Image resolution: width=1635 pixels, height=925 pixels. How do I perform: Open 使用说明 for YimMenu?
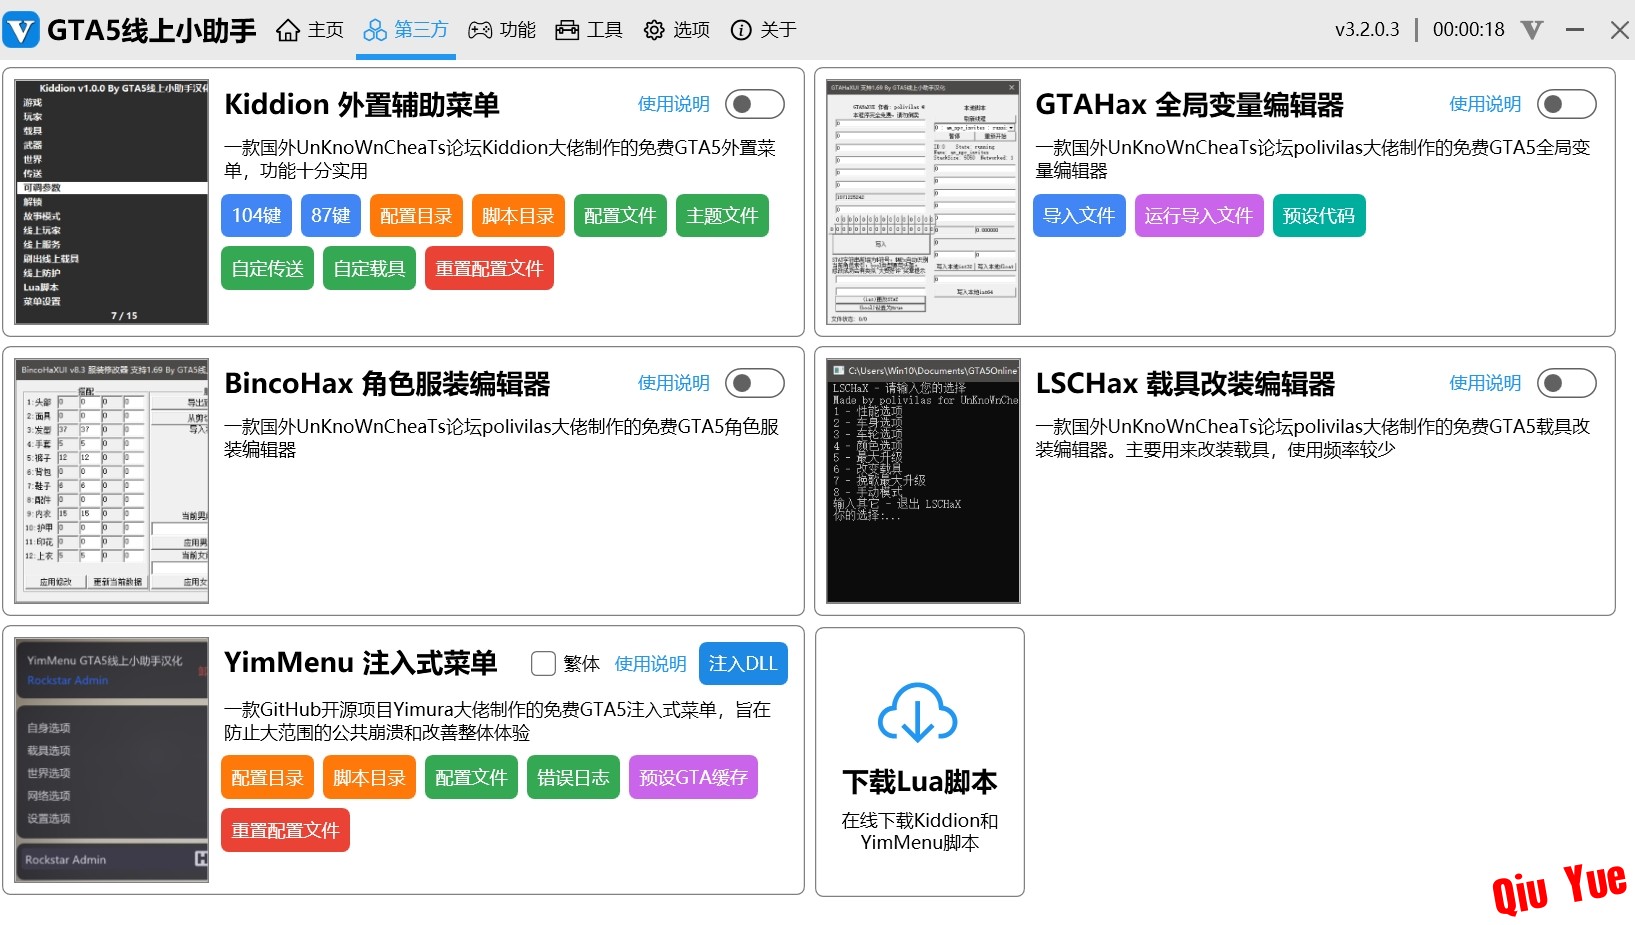click(650, 664)
